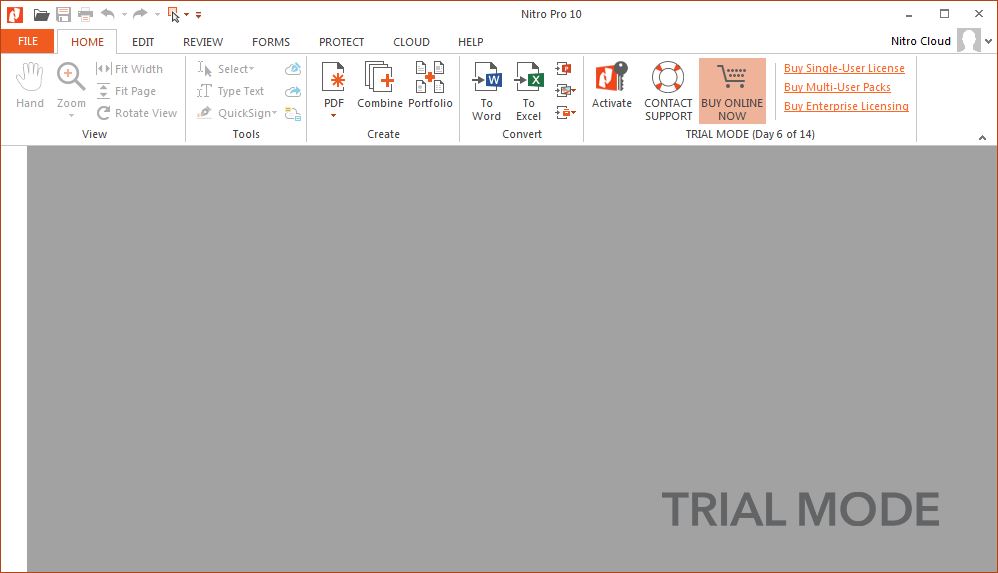The width and height of the screenshot is (998, 573).
Task: Open the FILE menu
Action: point(27,41)
